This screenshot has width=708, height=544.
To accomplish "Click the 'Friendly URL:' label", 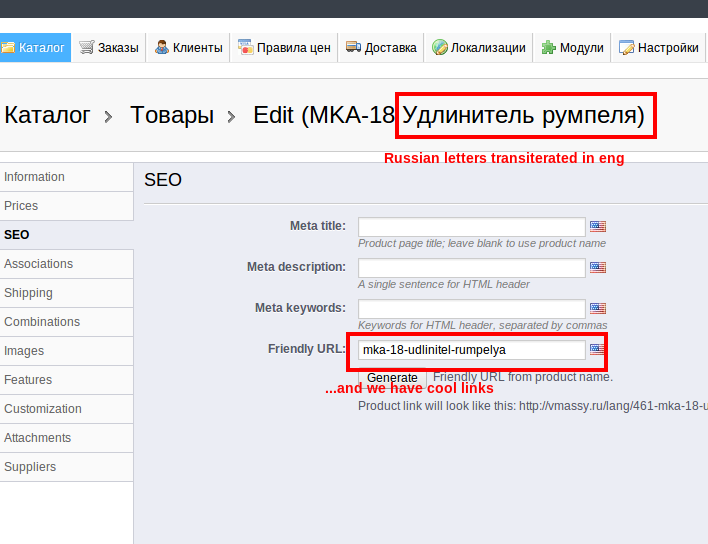I will click(x=307, y=349).
